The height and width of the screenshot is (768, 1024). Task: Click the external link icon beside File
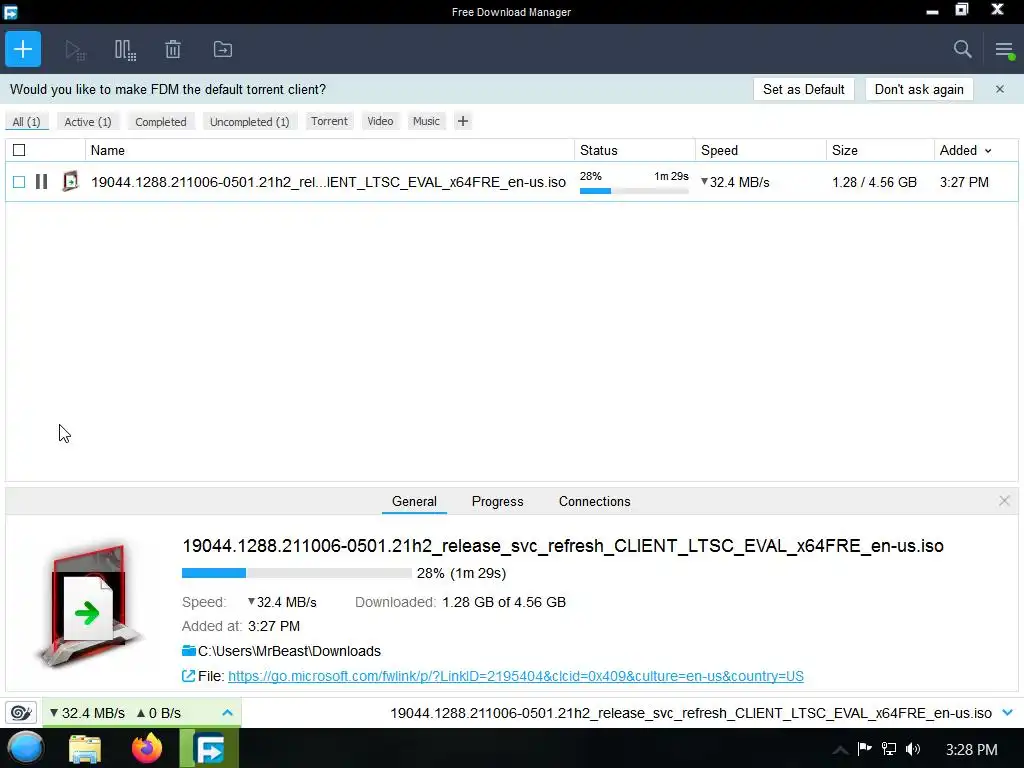coord(188,676)
